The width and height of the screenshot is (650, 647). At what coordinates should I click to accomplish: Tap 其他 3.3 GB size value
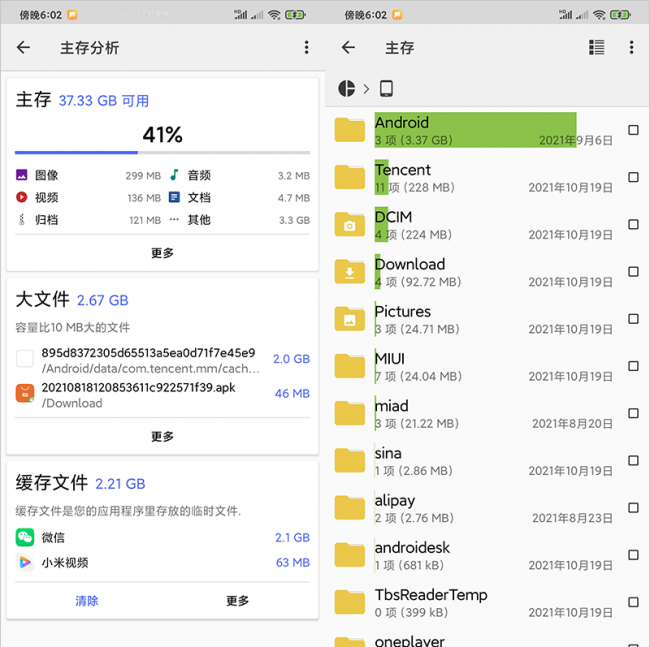[x=294, y=220]
